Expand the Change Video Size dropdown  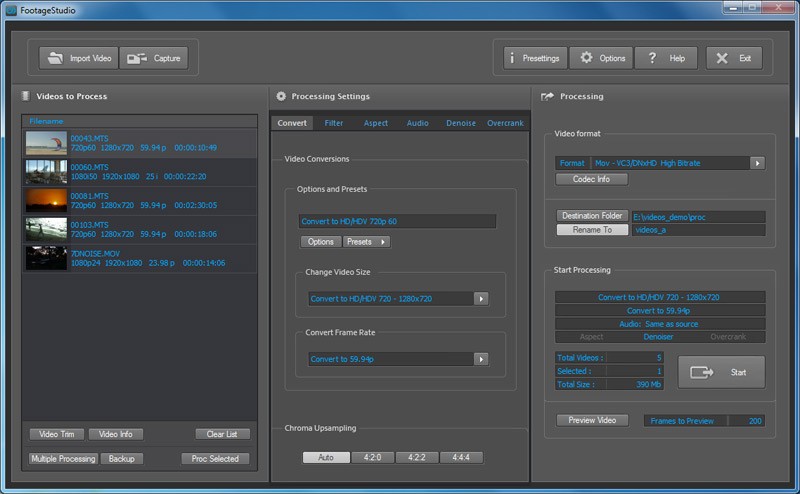[481, 298]
